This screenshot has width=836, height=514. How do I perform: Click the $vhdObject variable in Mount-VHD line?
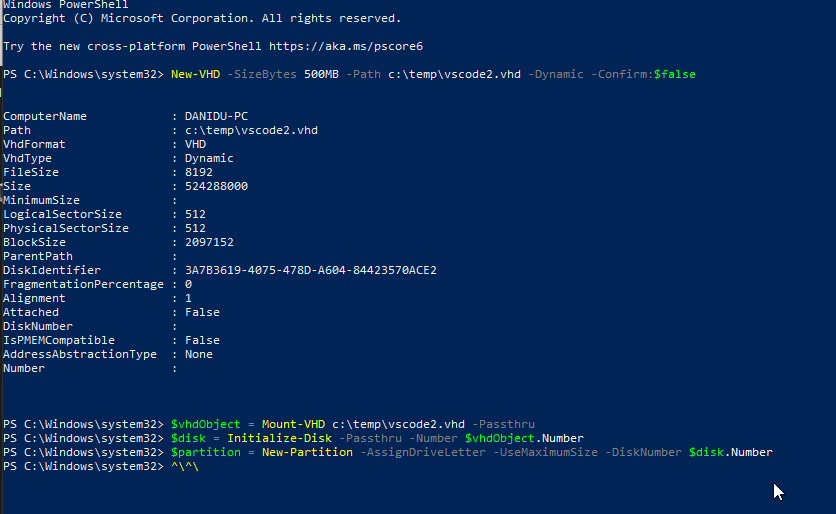tap(205, 424)
